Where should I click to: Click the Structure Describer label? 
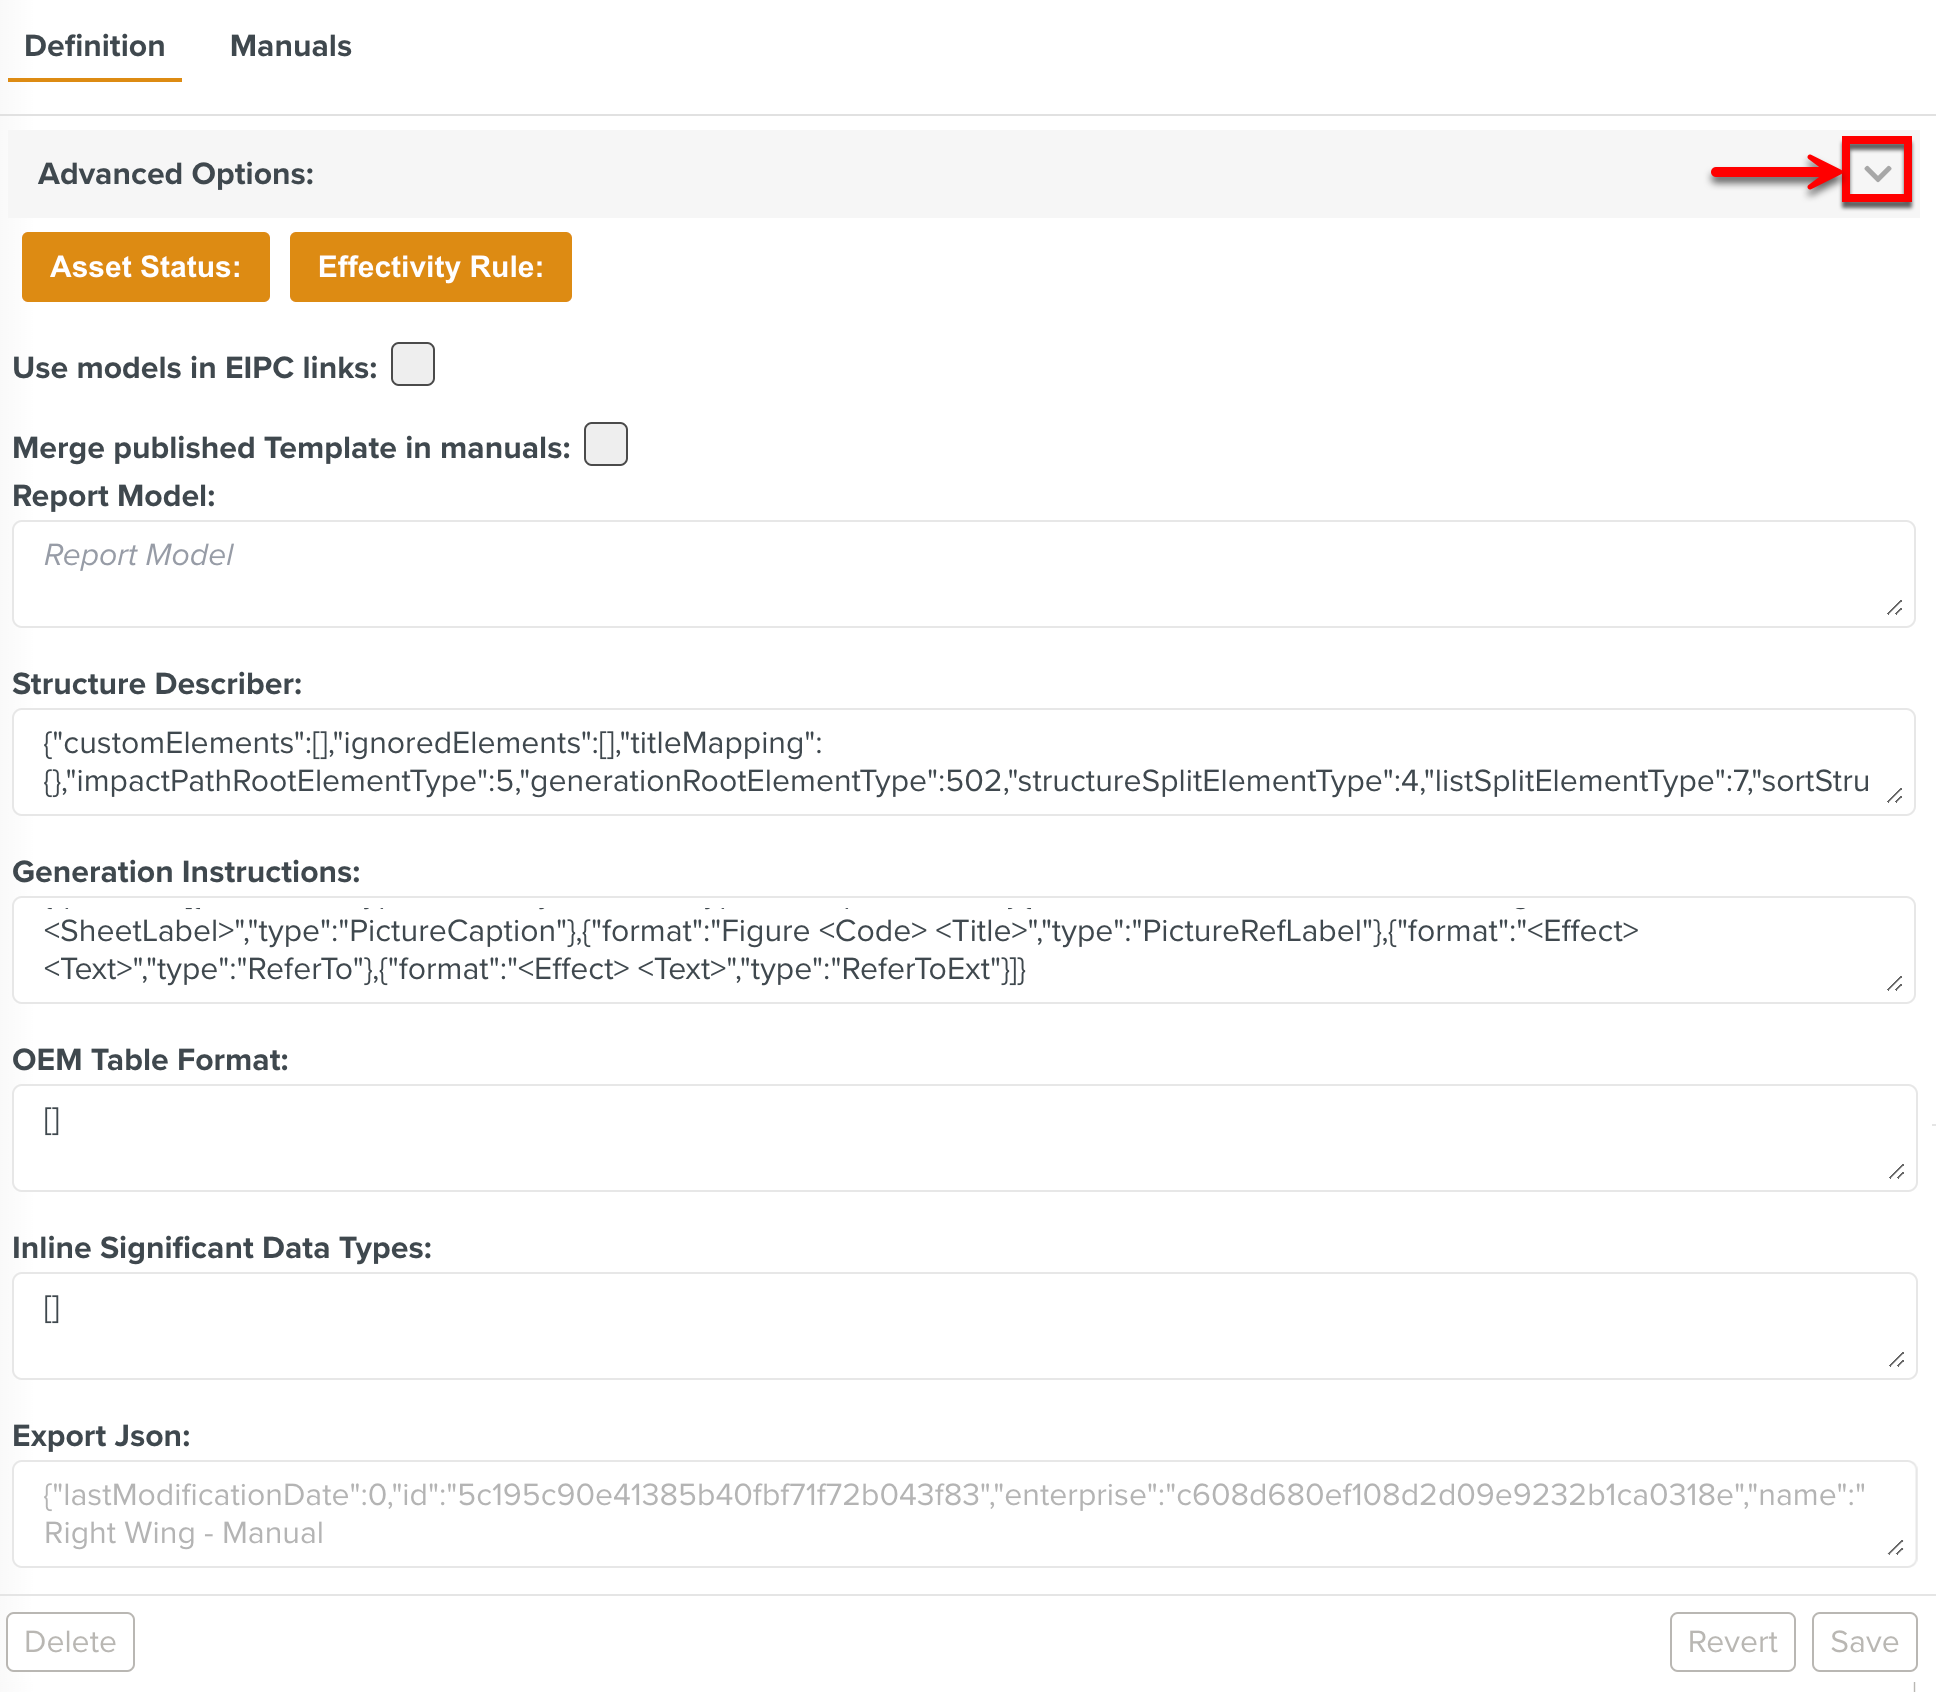click(157, 684)
